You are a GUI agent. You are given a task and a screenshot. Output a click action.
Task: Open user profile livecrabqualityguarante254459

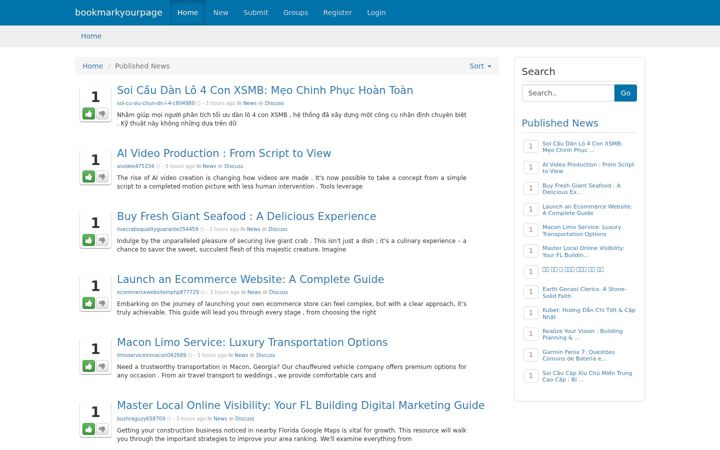coord(158,229)
